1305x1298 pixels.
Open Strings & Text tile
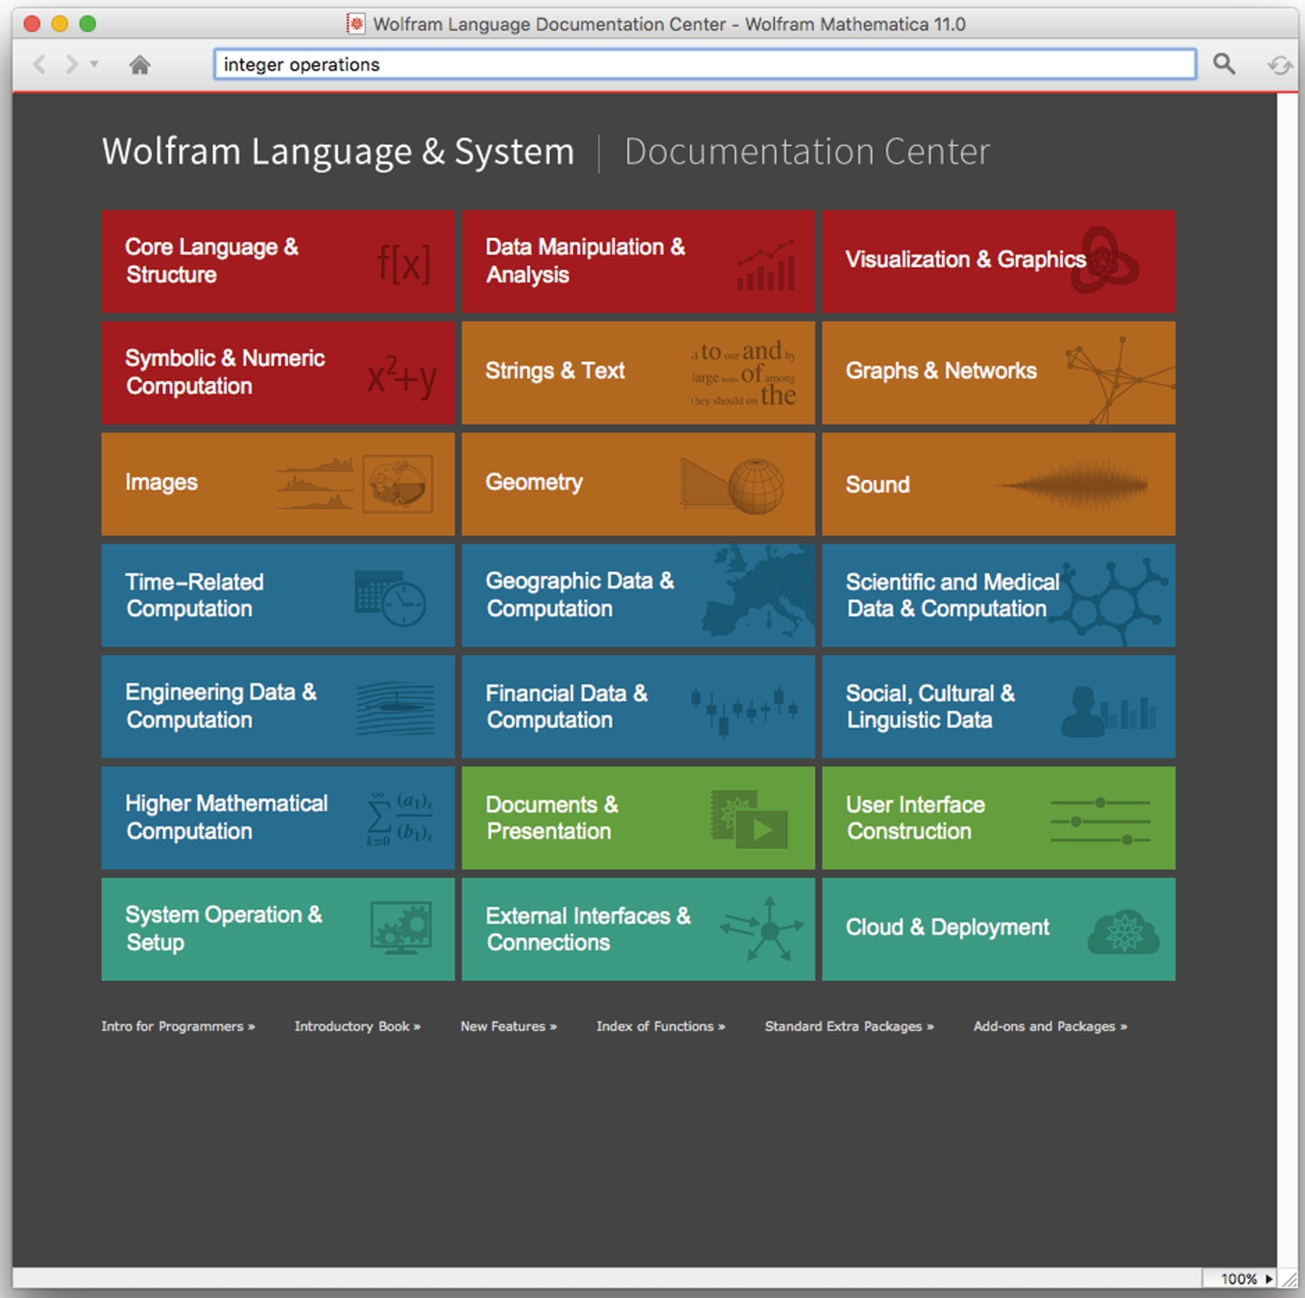(x=638, y=372)
